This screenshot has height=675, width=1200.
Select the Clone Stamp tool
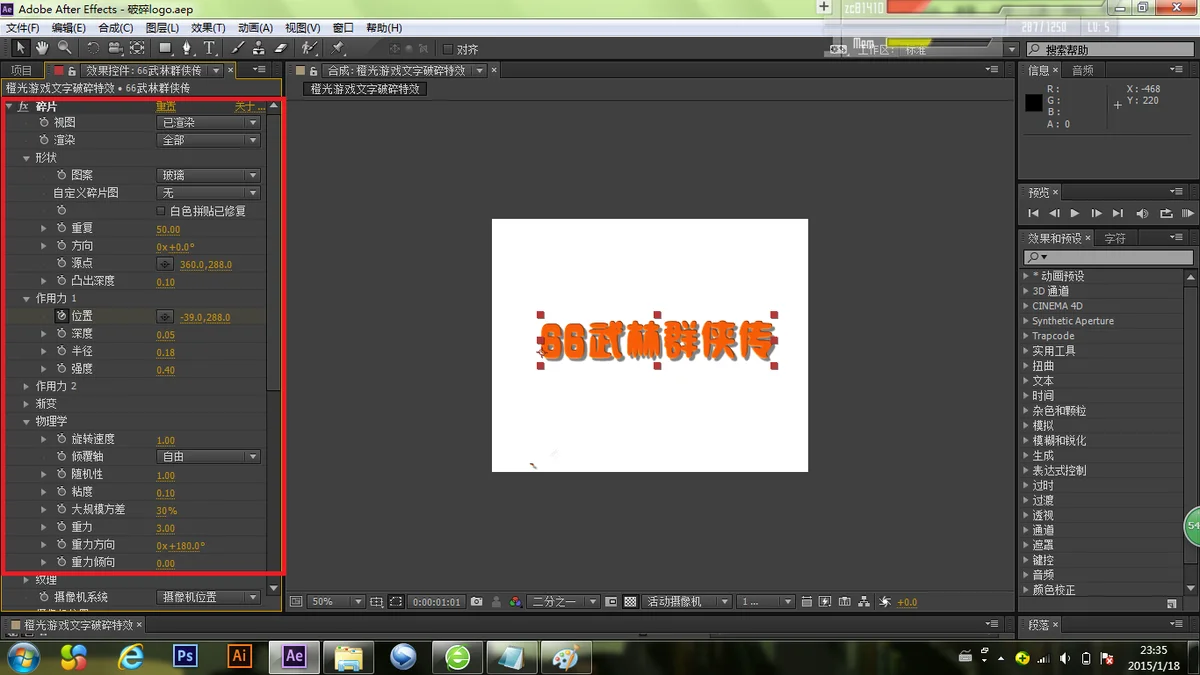(x=259, y=48)
